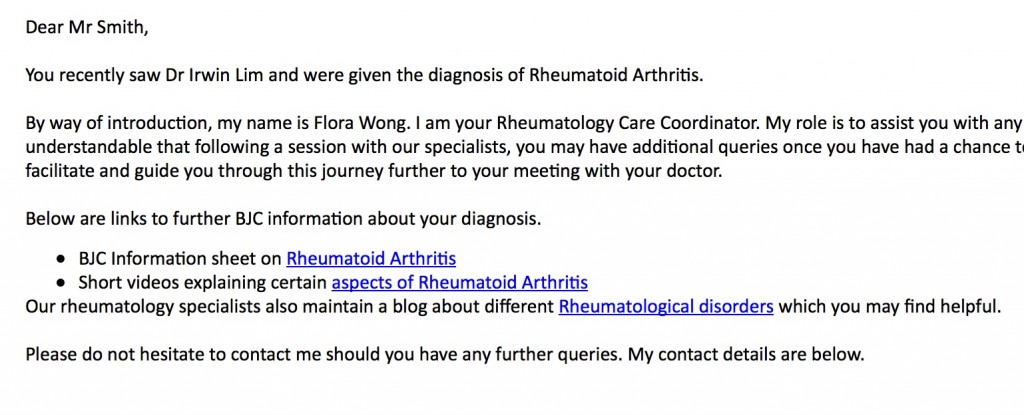
Task: Open the Rheumatoid Arthritis information sheet link
Action: tap(371, 259)
